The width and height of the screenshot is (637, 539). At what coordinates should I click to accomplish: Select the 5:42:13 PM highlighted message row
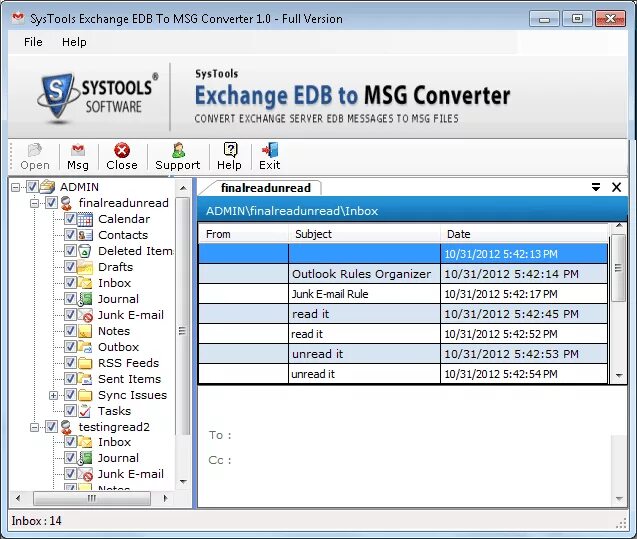pyautogui.click(x=403, y=254)
